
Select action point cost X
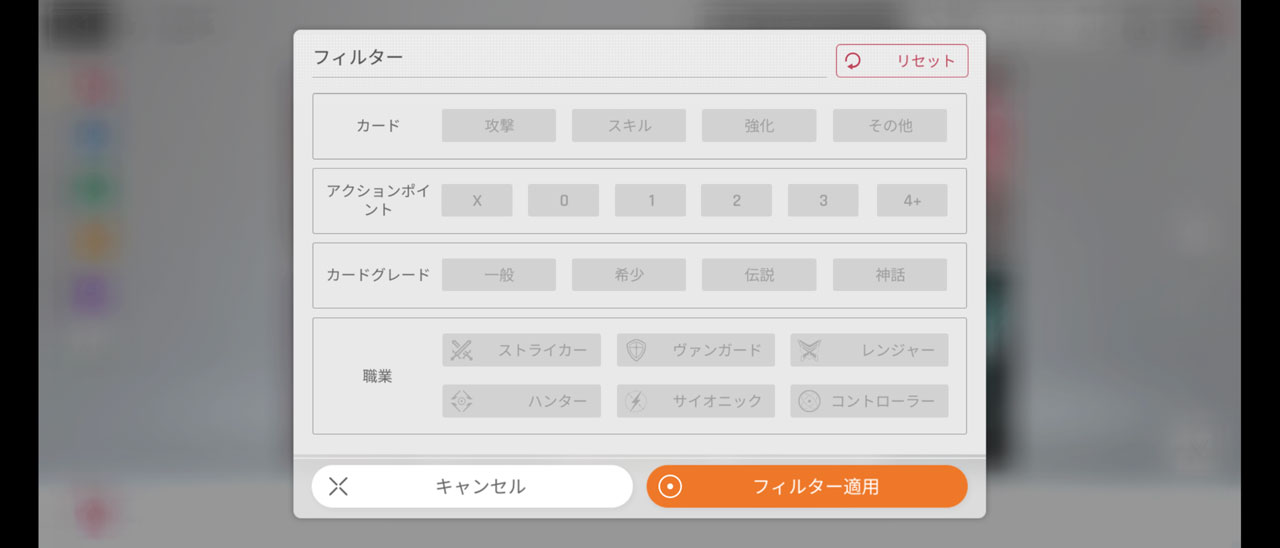pos(477,201)
